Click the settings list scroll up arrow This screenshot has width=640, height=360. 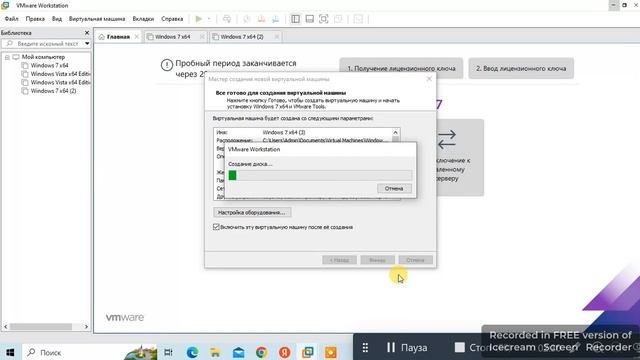(395, 133)
